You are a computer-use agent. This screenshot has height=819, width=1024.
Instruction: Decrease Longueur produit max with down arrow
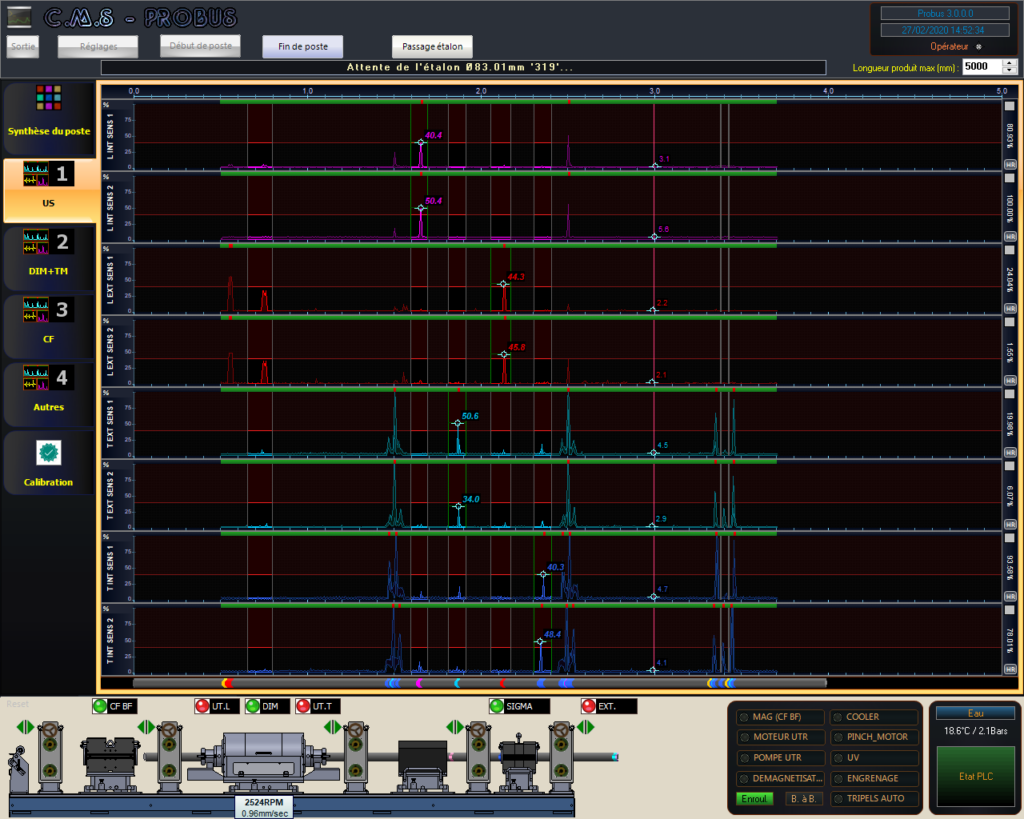click(x=1009, y=71)
